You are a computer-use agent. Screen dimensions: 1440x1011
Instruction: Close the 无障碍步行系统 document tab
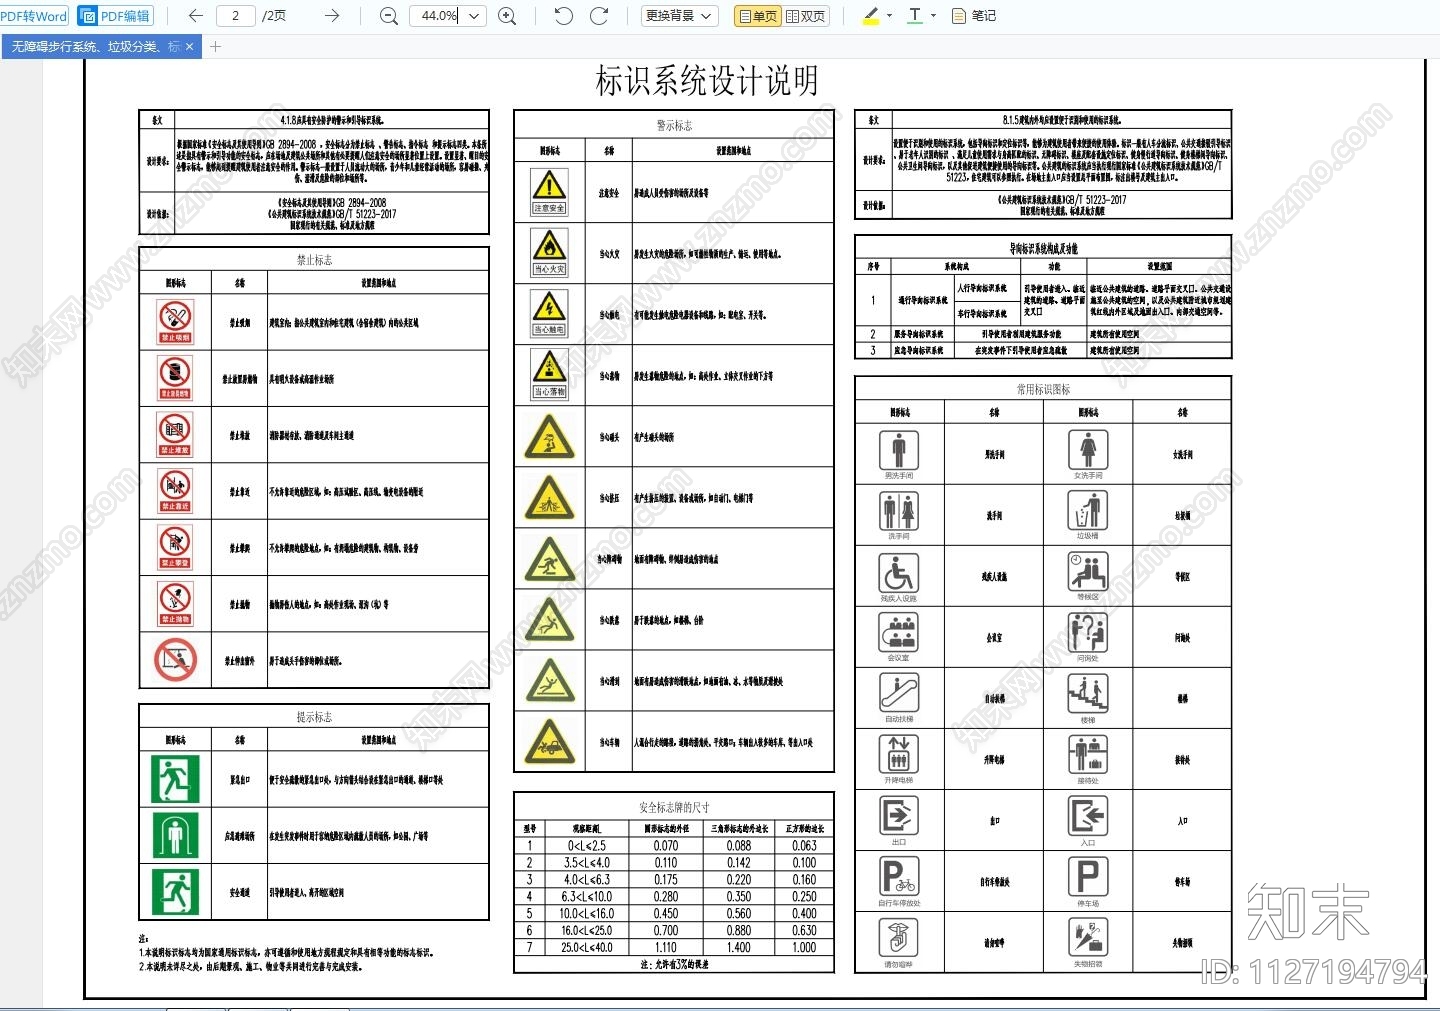coord(190,47)
